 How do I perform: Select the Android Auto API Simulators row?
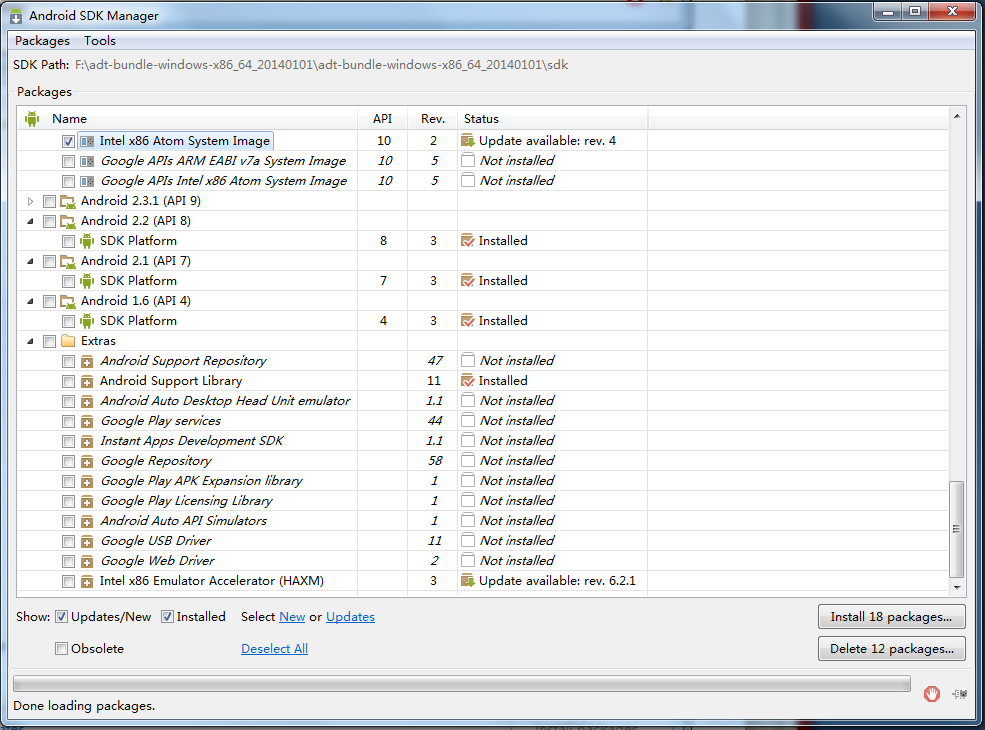[x=482, y=521]
